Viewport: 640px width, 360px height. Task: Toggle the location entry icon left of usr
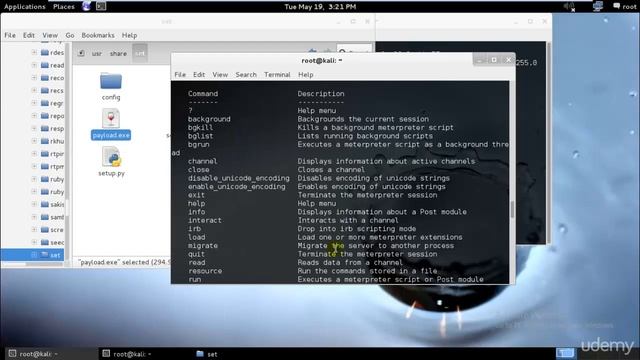[x=81, y=53]
